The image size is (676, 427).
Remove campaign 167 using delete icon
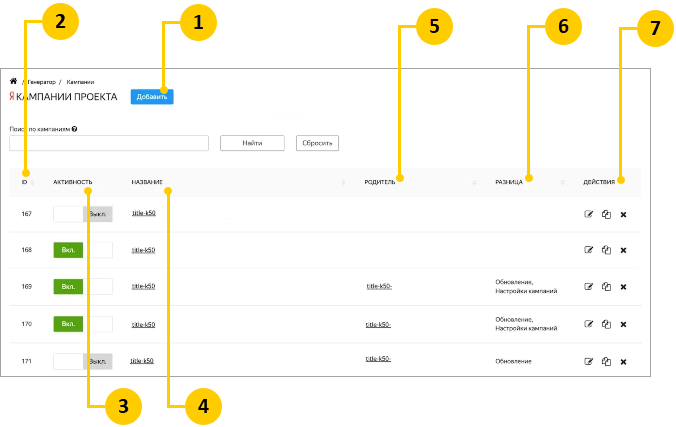point(623,214)
